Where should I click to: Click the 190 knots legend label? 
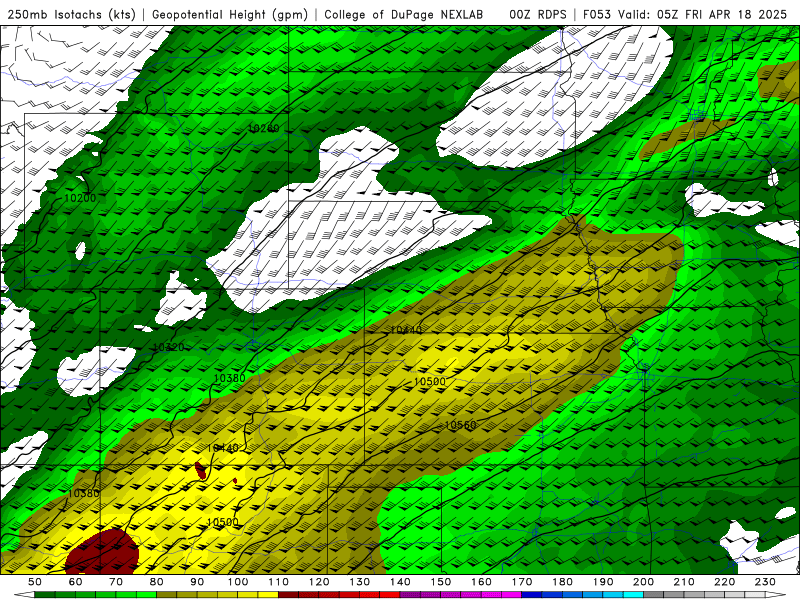point(603,582)
